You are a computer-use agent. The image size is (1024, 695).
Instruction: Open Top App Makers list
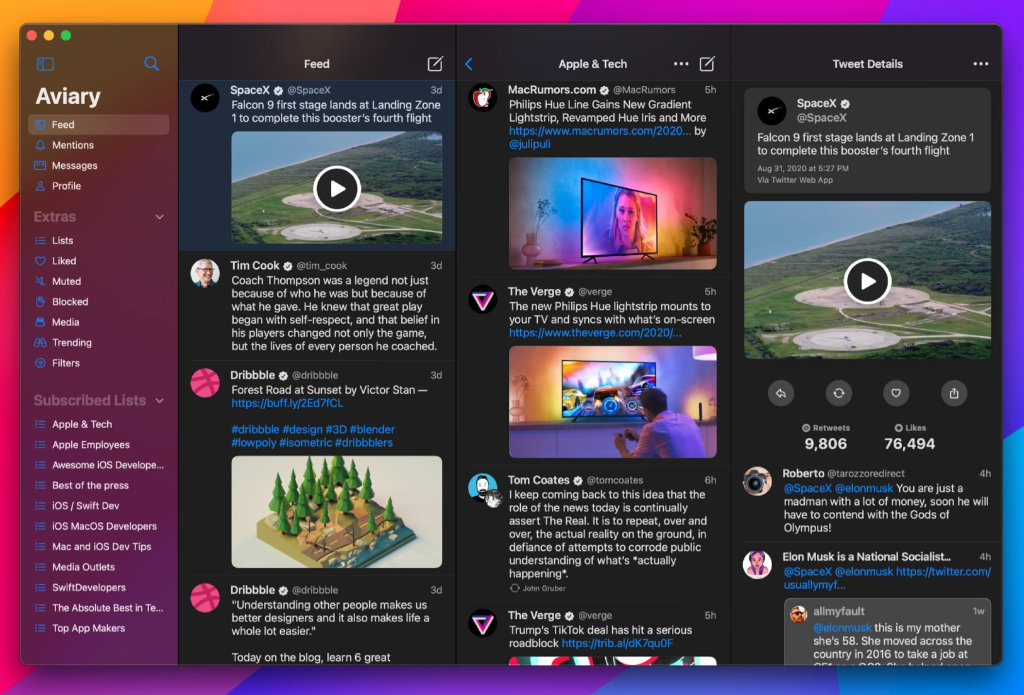[99, 628]
